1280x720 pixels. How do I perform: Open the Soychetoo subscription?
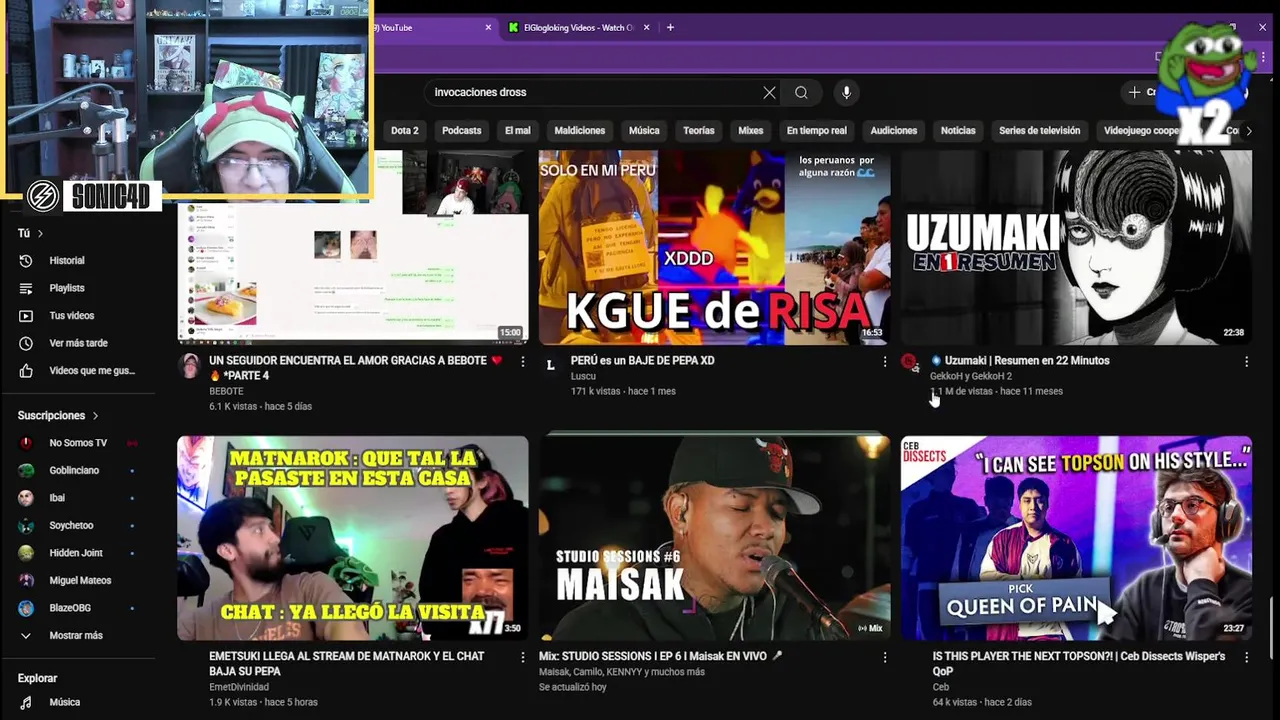click(71, 525)
